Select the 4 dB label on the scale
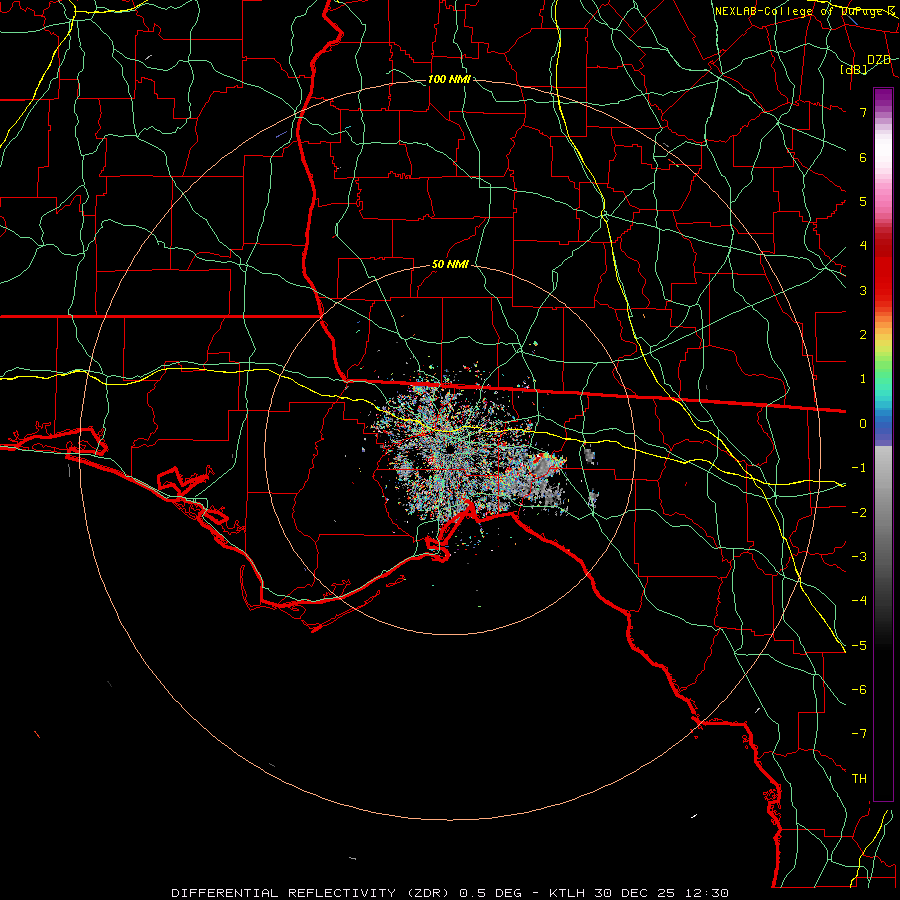The image size is (900, 900). [x=863, y=246]
